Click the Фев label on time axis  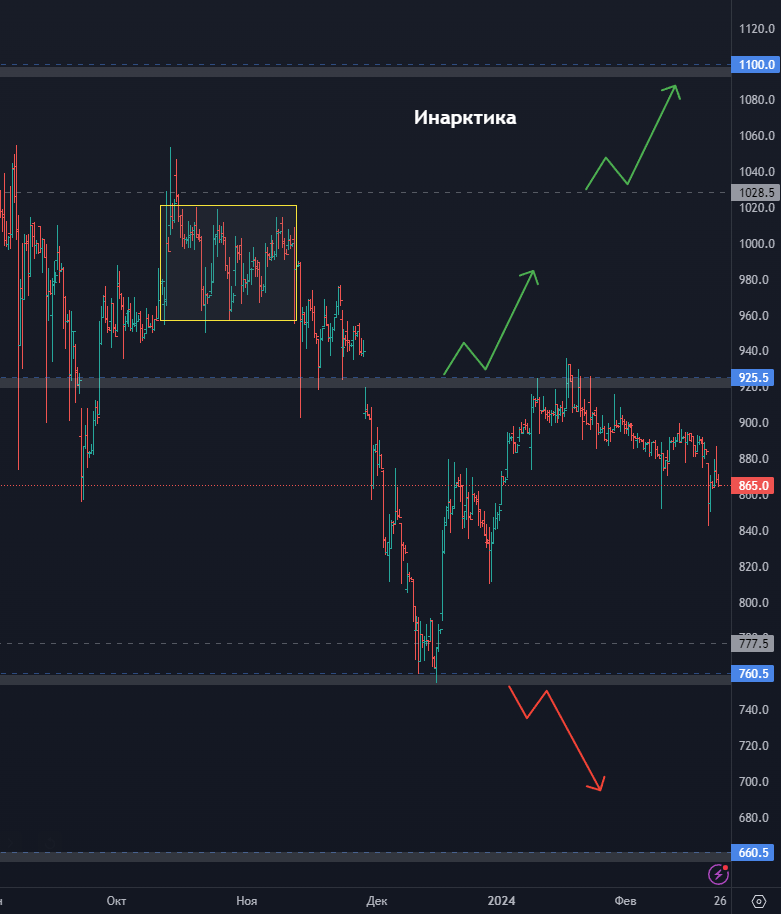625,901
